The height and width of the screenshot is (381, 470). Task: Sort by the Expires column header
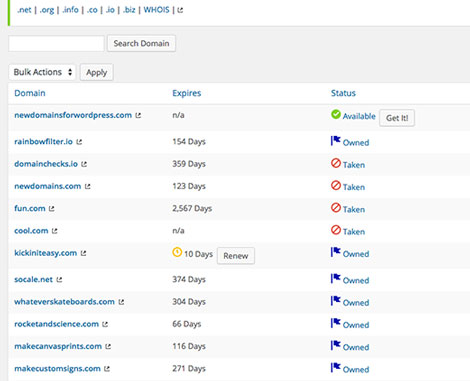click(x=187, y=93)
